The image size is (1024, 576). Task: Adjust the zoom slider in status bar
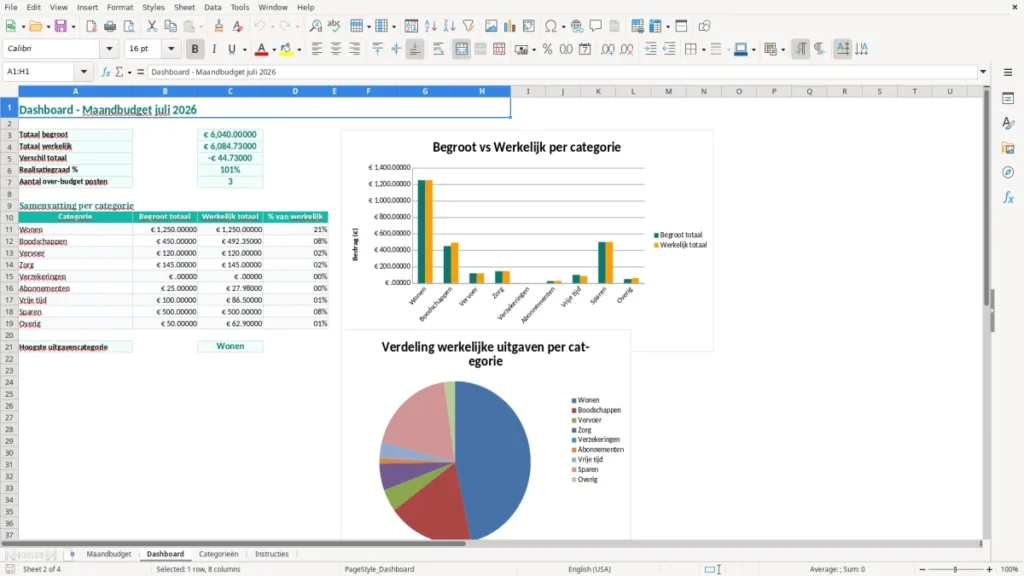(955, 569)
